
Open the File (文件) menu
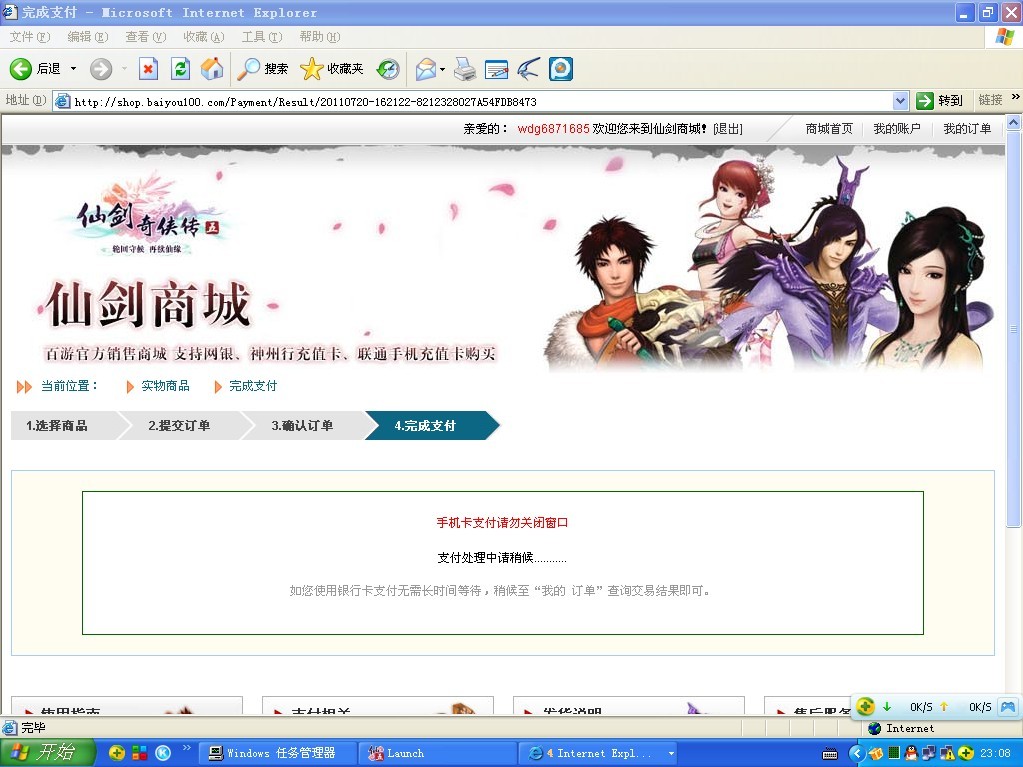click(29, 37)
